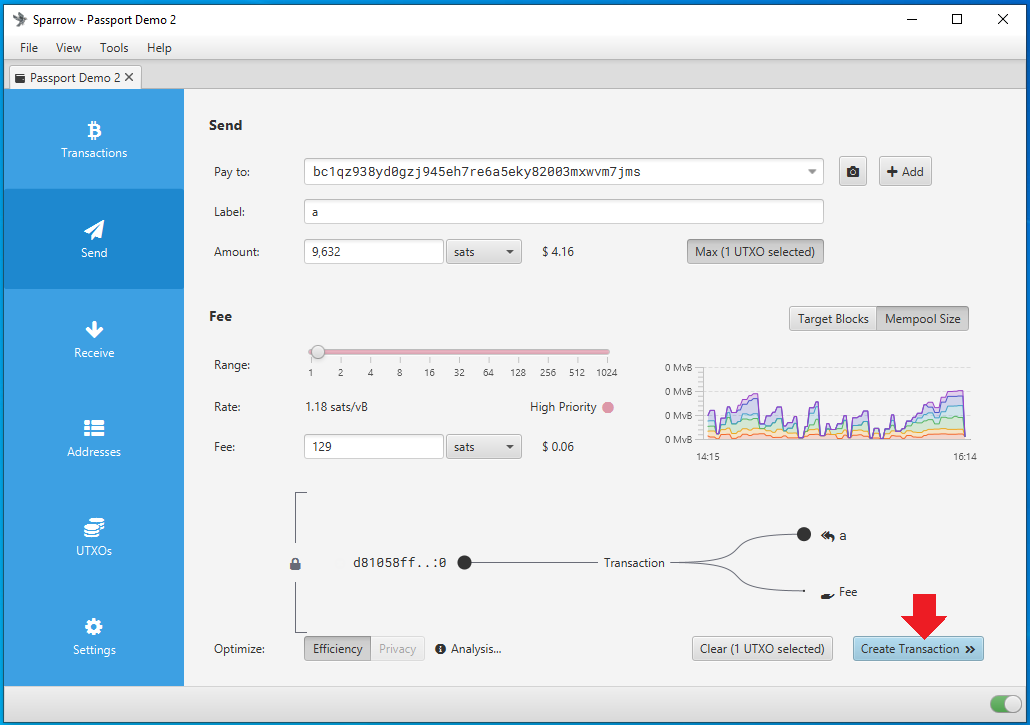Click the Amount input field

tap(374, 252)
